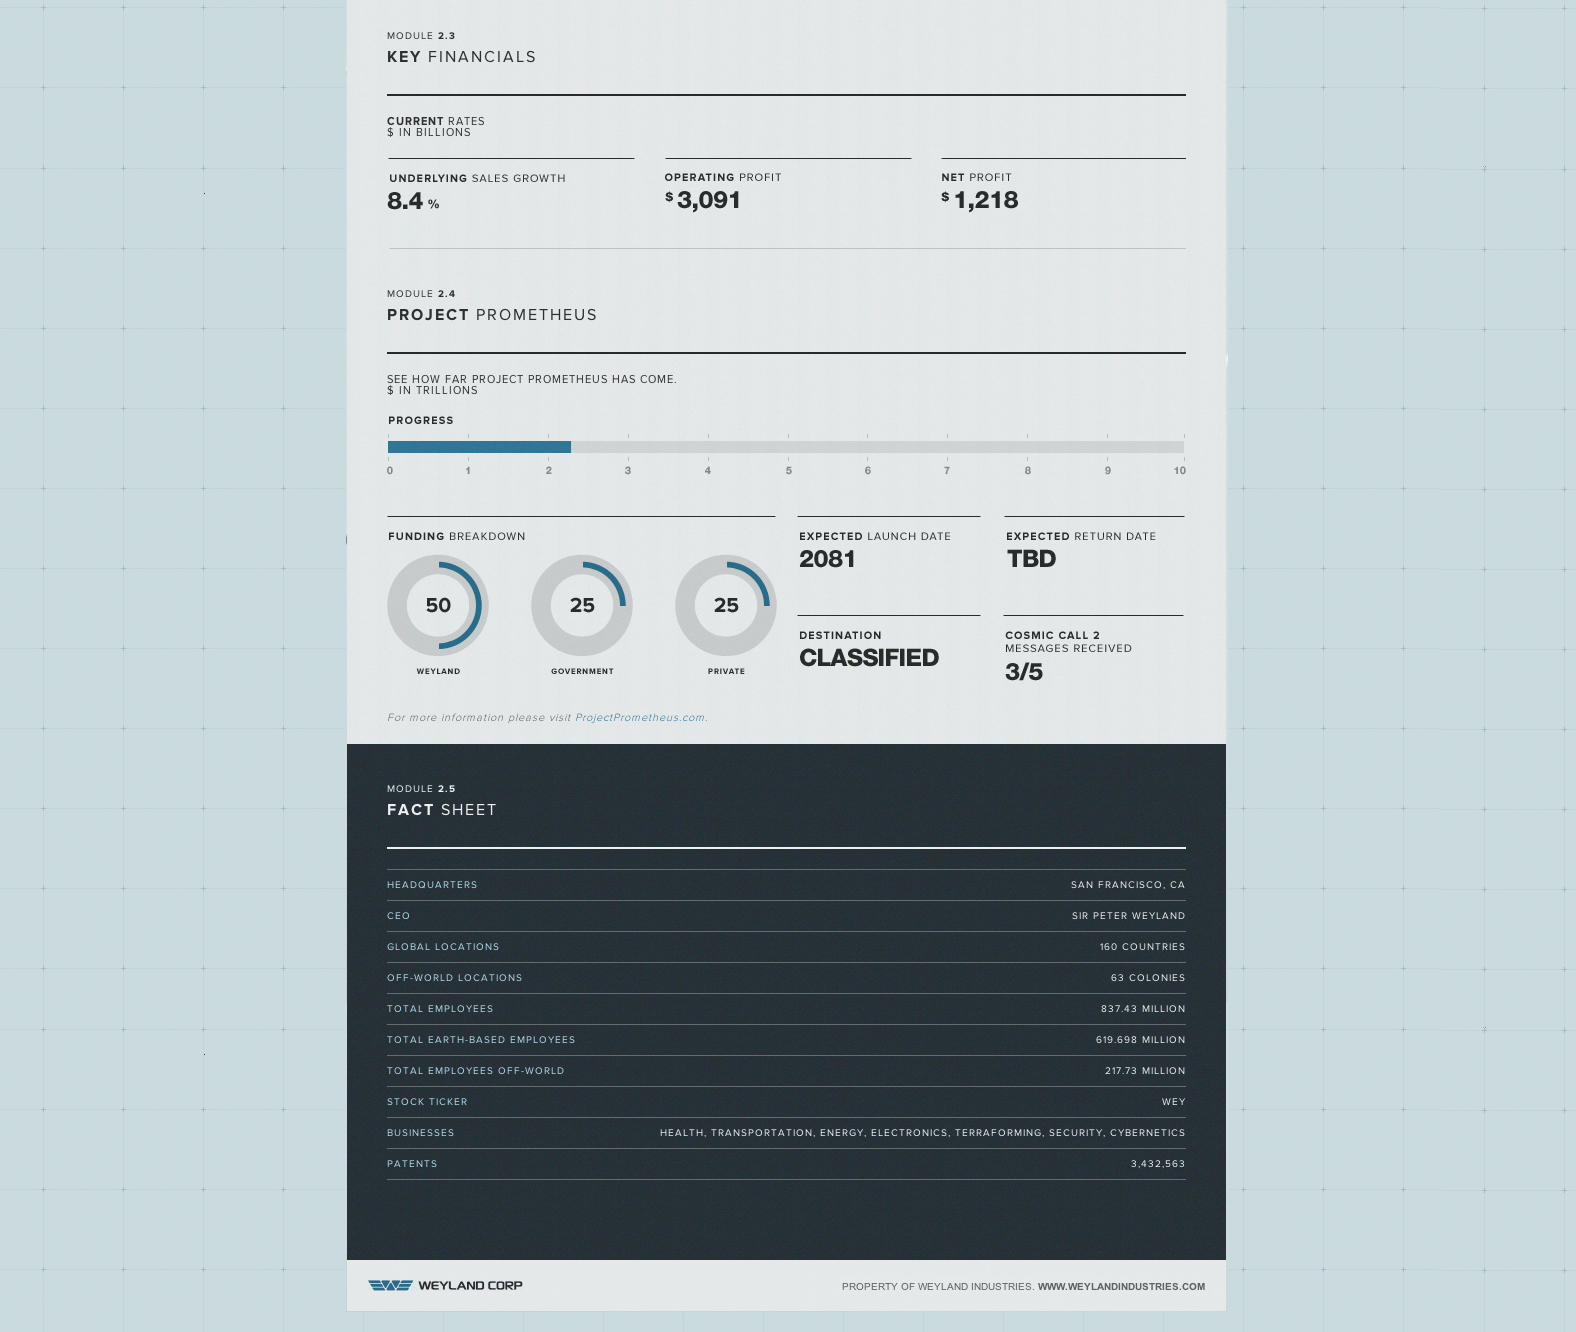This screenshot has width=1576, height=1332.
Task: Click the Key Financials module heading
Action: pos(461,57)
